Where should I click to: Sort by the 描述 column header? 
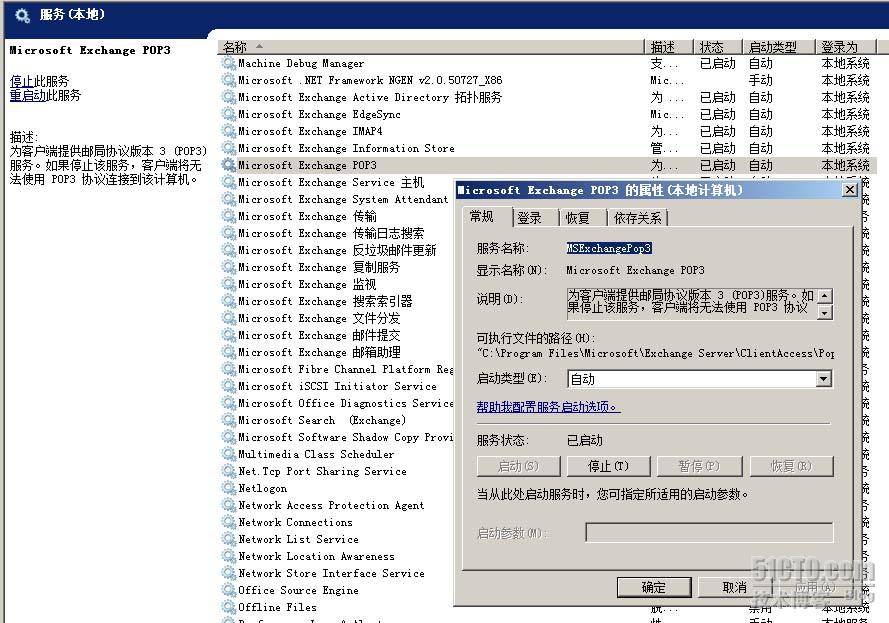(x=669, y=46)
